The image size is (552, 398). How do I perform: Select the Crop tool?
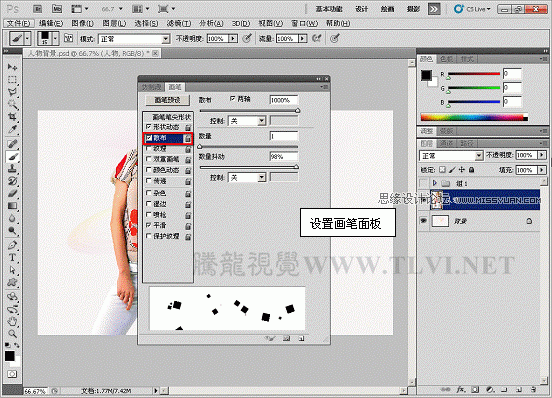[12, 116]
